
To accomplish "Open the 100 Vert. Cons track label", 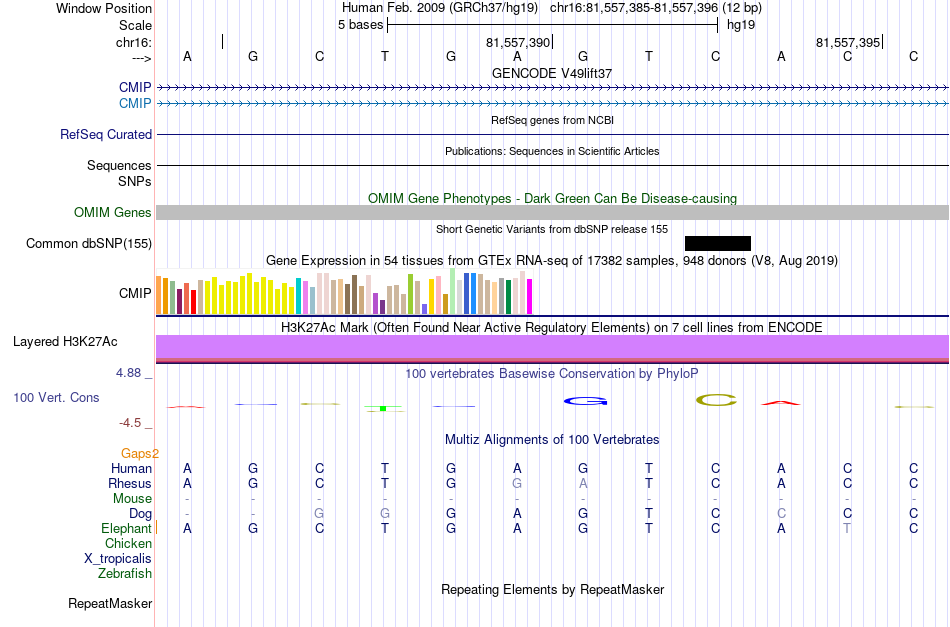I will pyautogui.click(x=56, y=397).
